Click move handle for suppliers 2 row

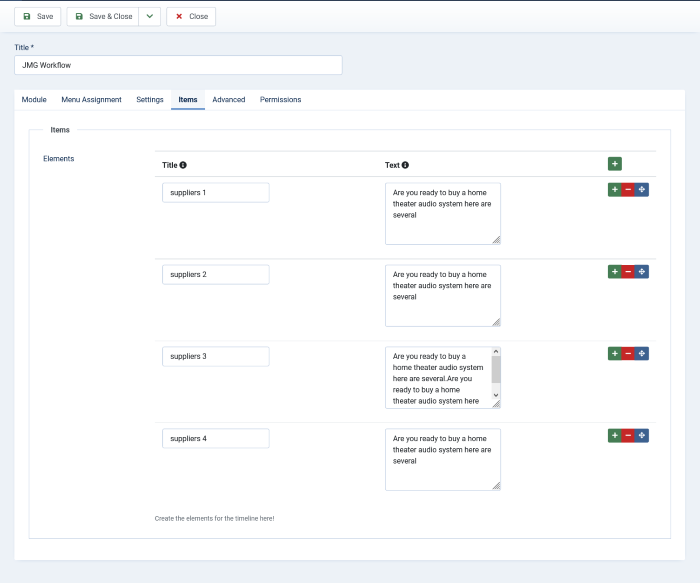click(642, 271)
